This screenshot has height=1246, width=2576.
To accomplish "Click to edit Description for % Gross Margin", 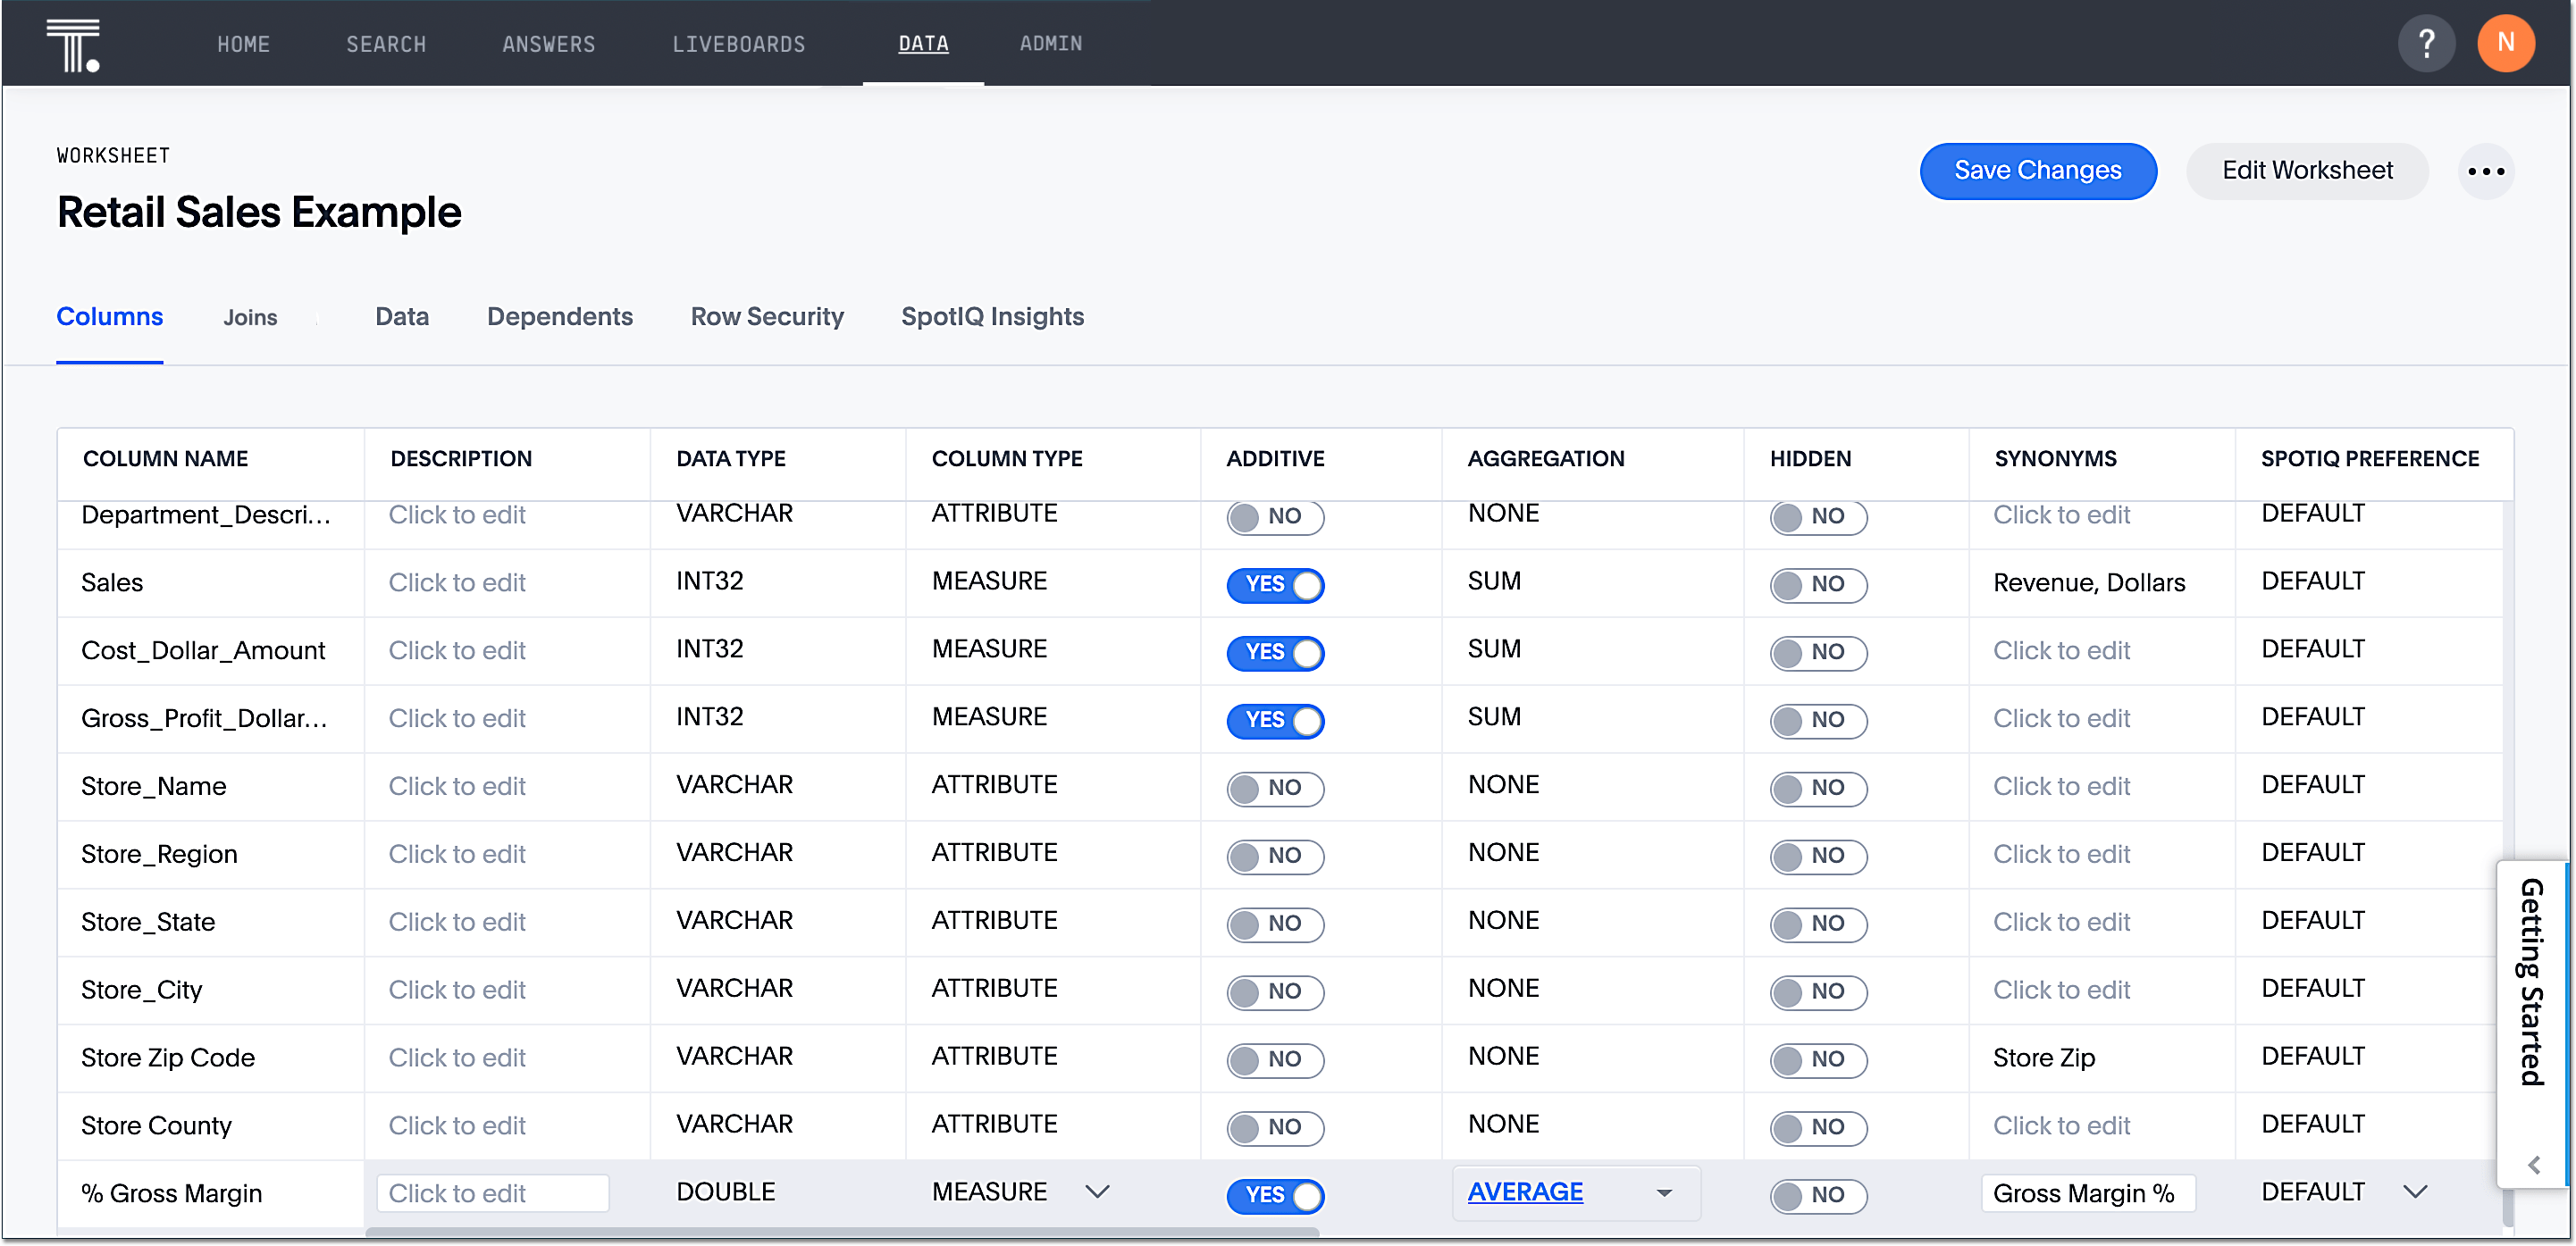I will [491, 1193].
